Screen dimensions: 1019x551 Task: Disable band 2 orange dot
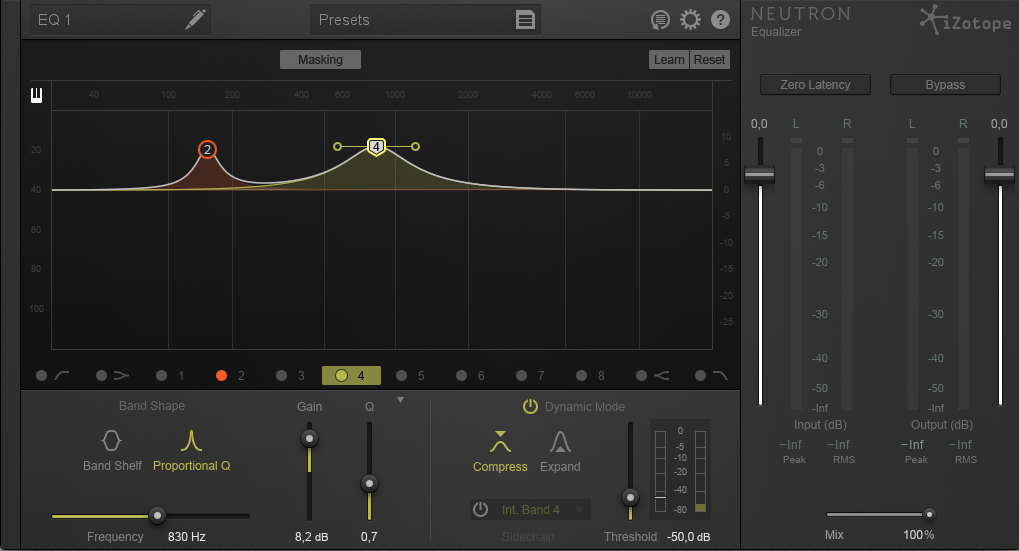[x=222, y=376]
